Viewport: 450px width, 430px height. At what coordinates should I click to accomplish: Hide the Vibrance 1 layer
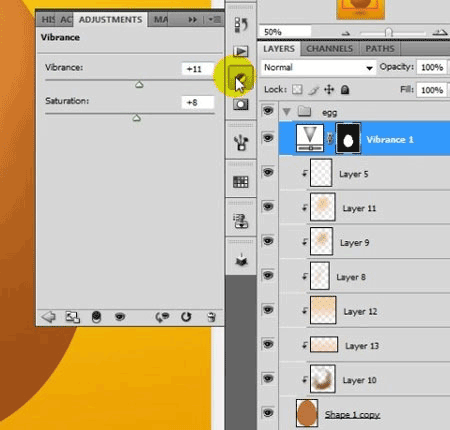(x=268, y=138)
